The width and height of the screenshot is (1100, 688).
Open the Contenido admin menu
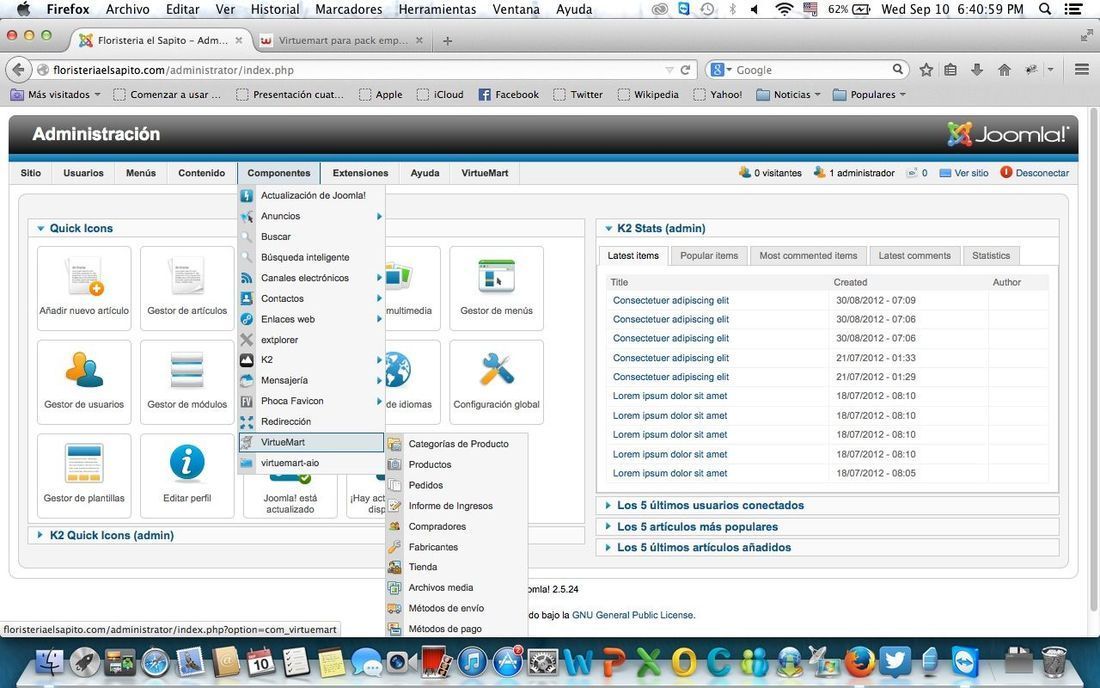click(201, 173)
